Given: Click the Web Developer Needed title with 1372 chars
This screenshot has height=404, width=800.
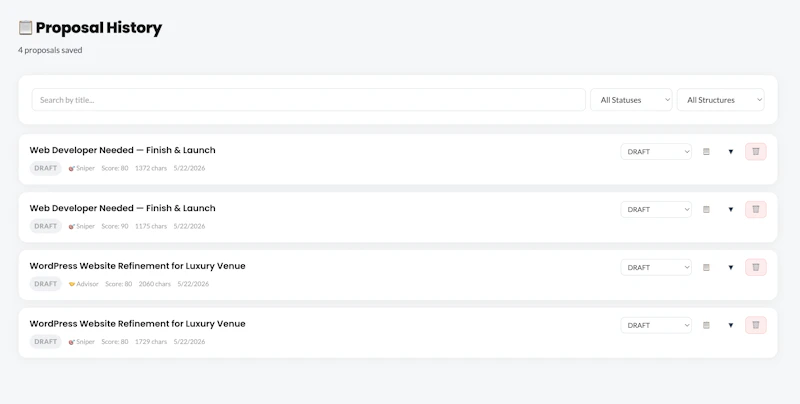Looking at the screenshot, I should [122, 150].
